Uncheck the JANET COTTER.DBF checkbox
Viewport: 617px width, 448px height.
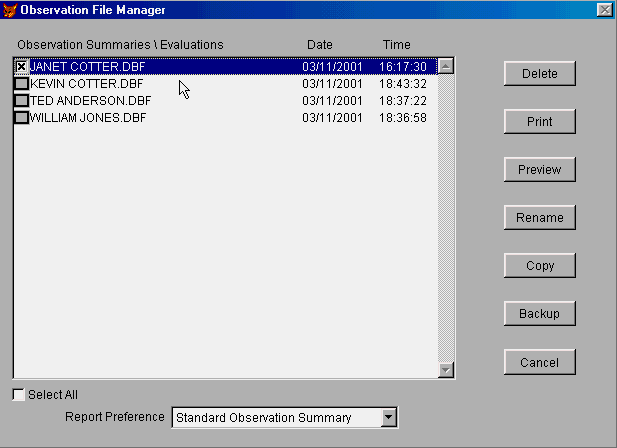pos(22,66)
